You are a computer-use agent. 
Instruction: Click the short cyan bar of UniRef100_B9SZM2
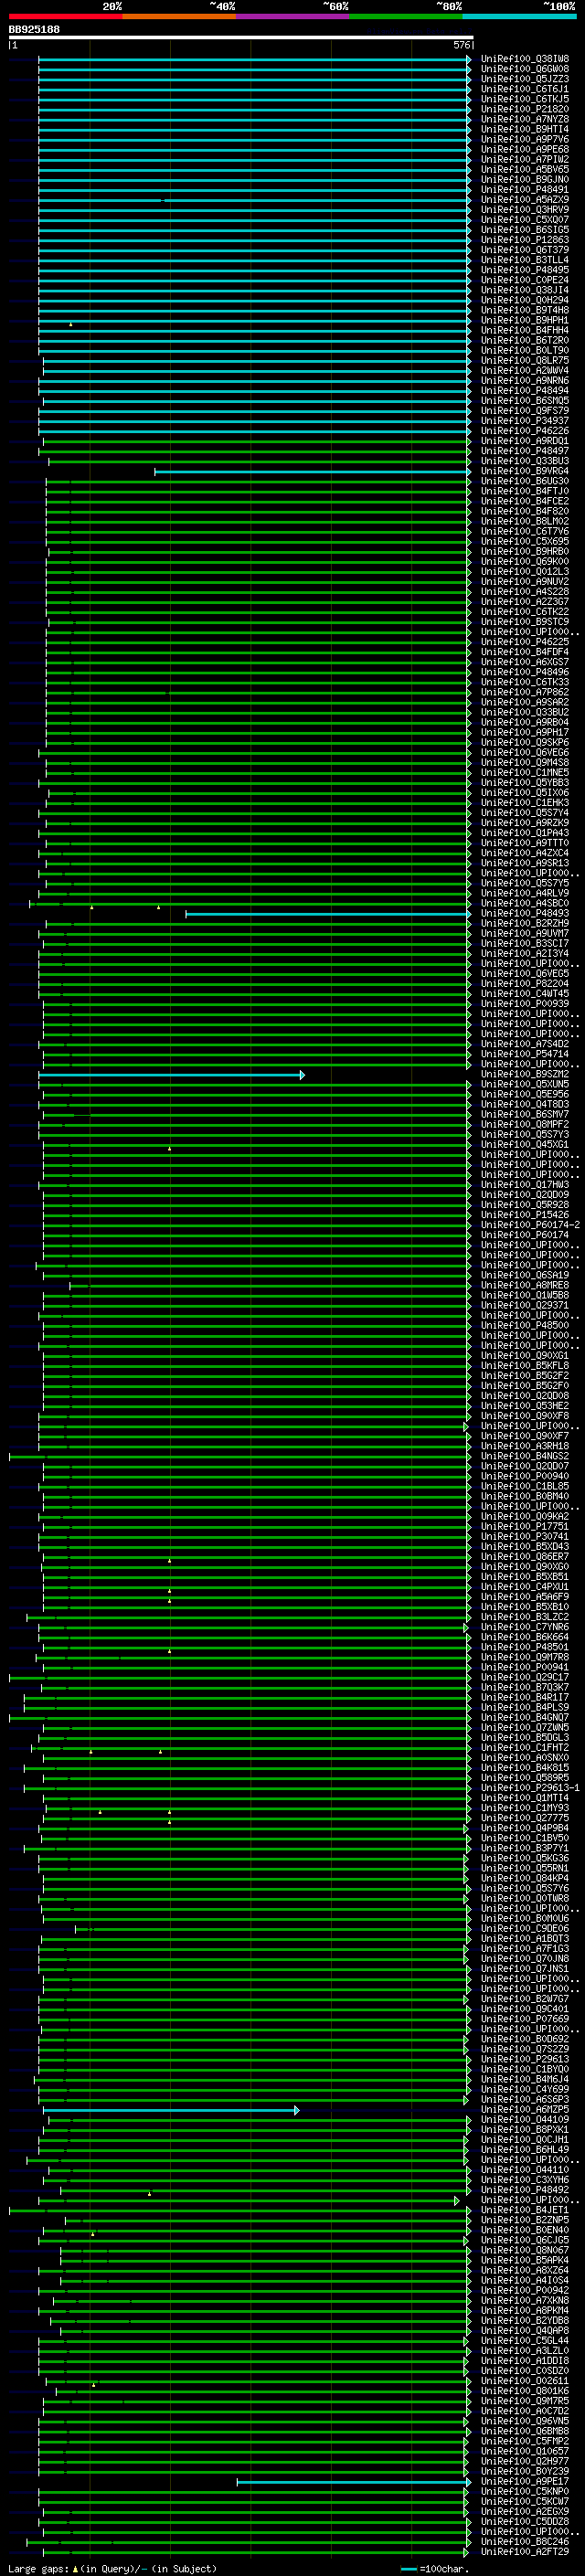tap(171, 1074)
